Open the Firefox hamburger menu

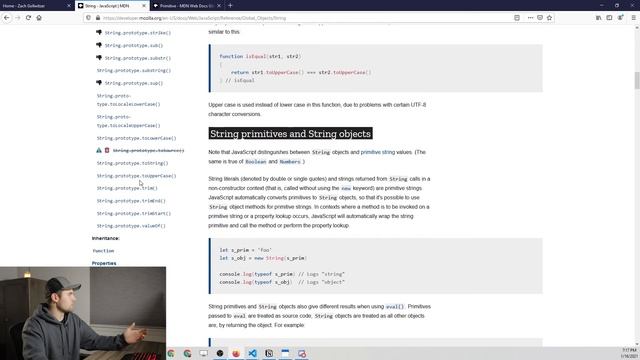(x=633, y=18)
